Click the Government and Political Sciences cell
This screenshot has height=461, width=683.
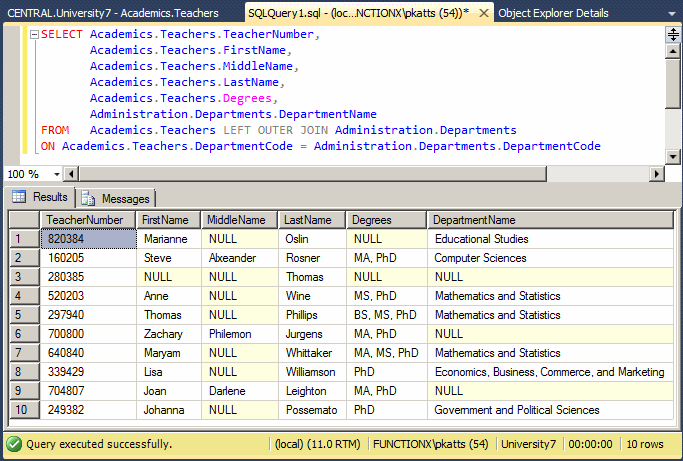pos(551,410)
